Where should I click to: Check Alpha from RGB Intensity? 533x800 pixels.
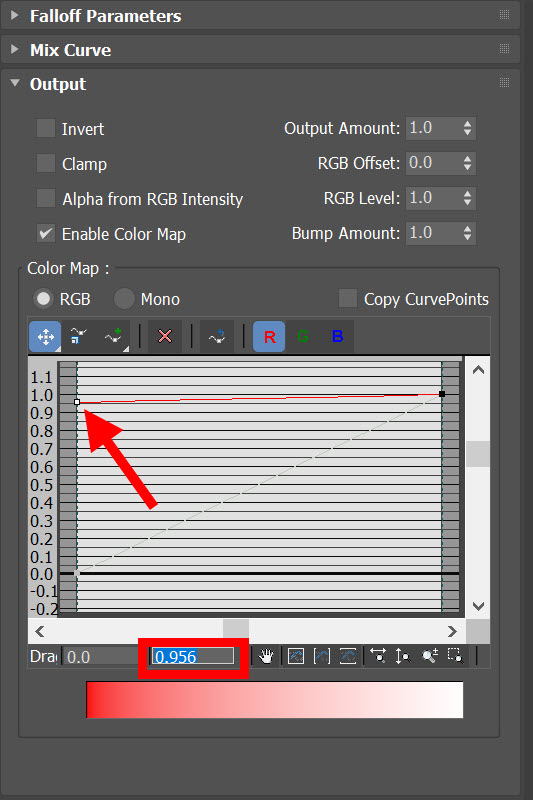click(x=46, y=198)
